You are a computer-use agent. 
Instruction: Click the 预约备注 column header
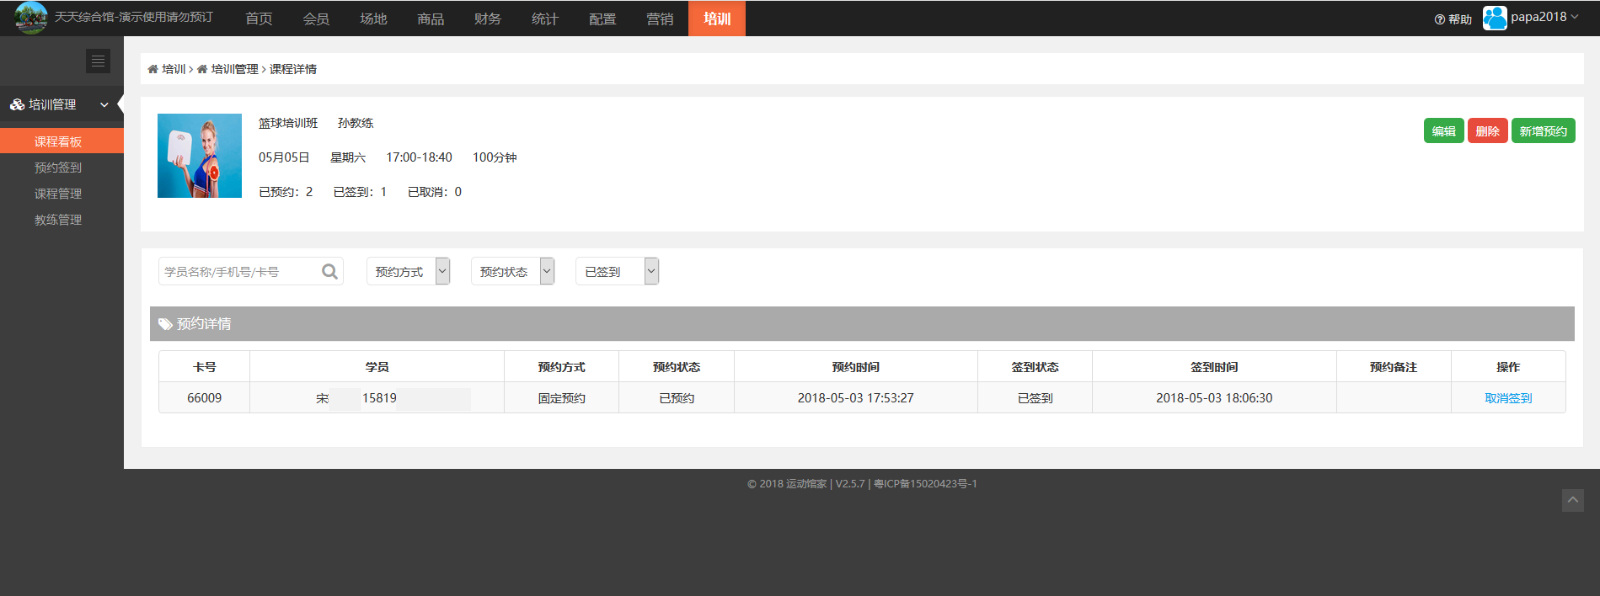tap(1394, 367)
